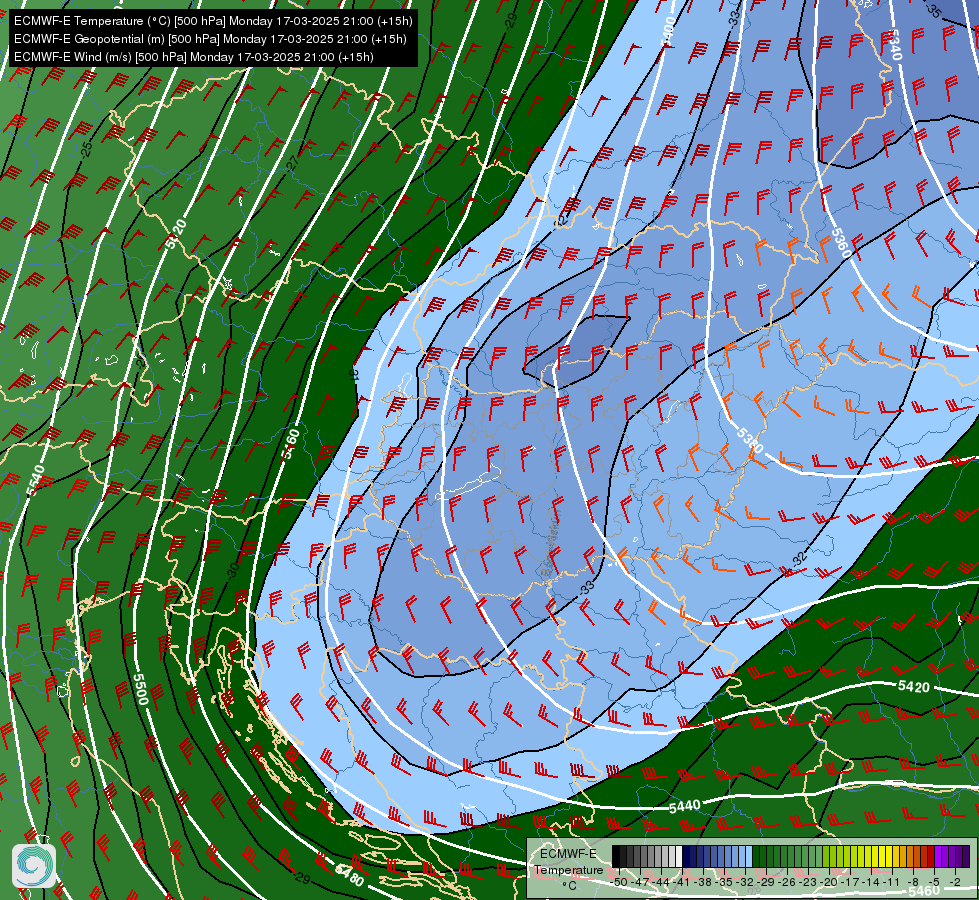The width and height of the screenshot is (979, 900).
Task: Click the 5420 geopotential contour label
Action: (914, 687)
